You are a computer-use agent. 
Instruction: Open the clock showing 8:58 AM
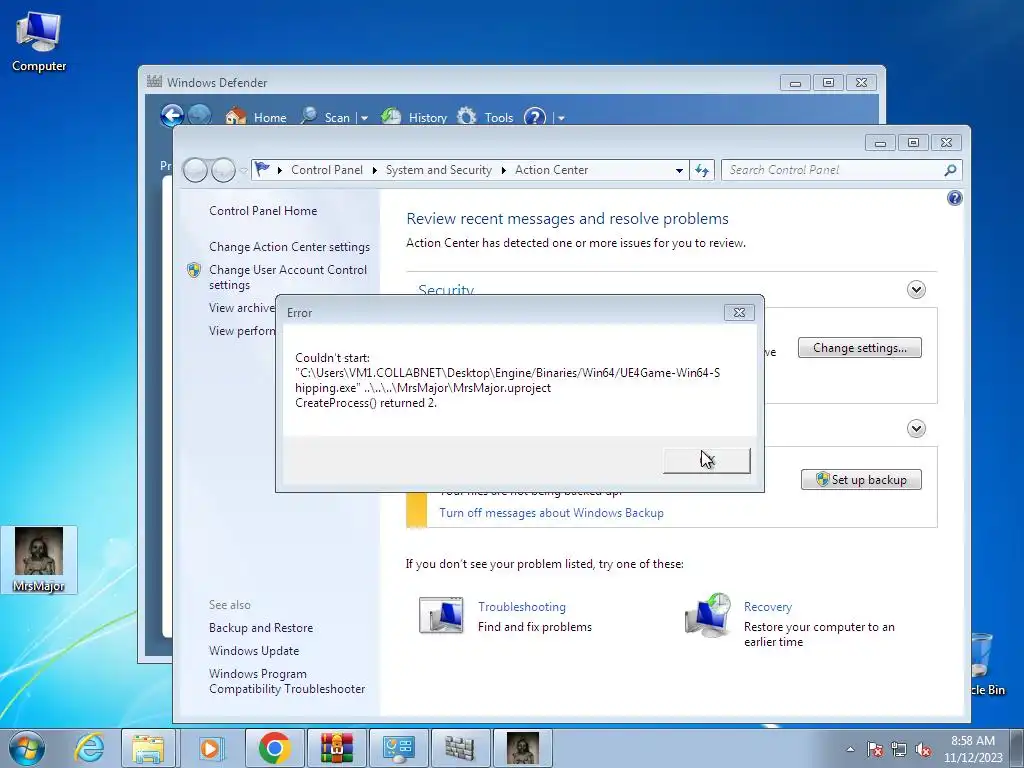[x=972, y=748]
